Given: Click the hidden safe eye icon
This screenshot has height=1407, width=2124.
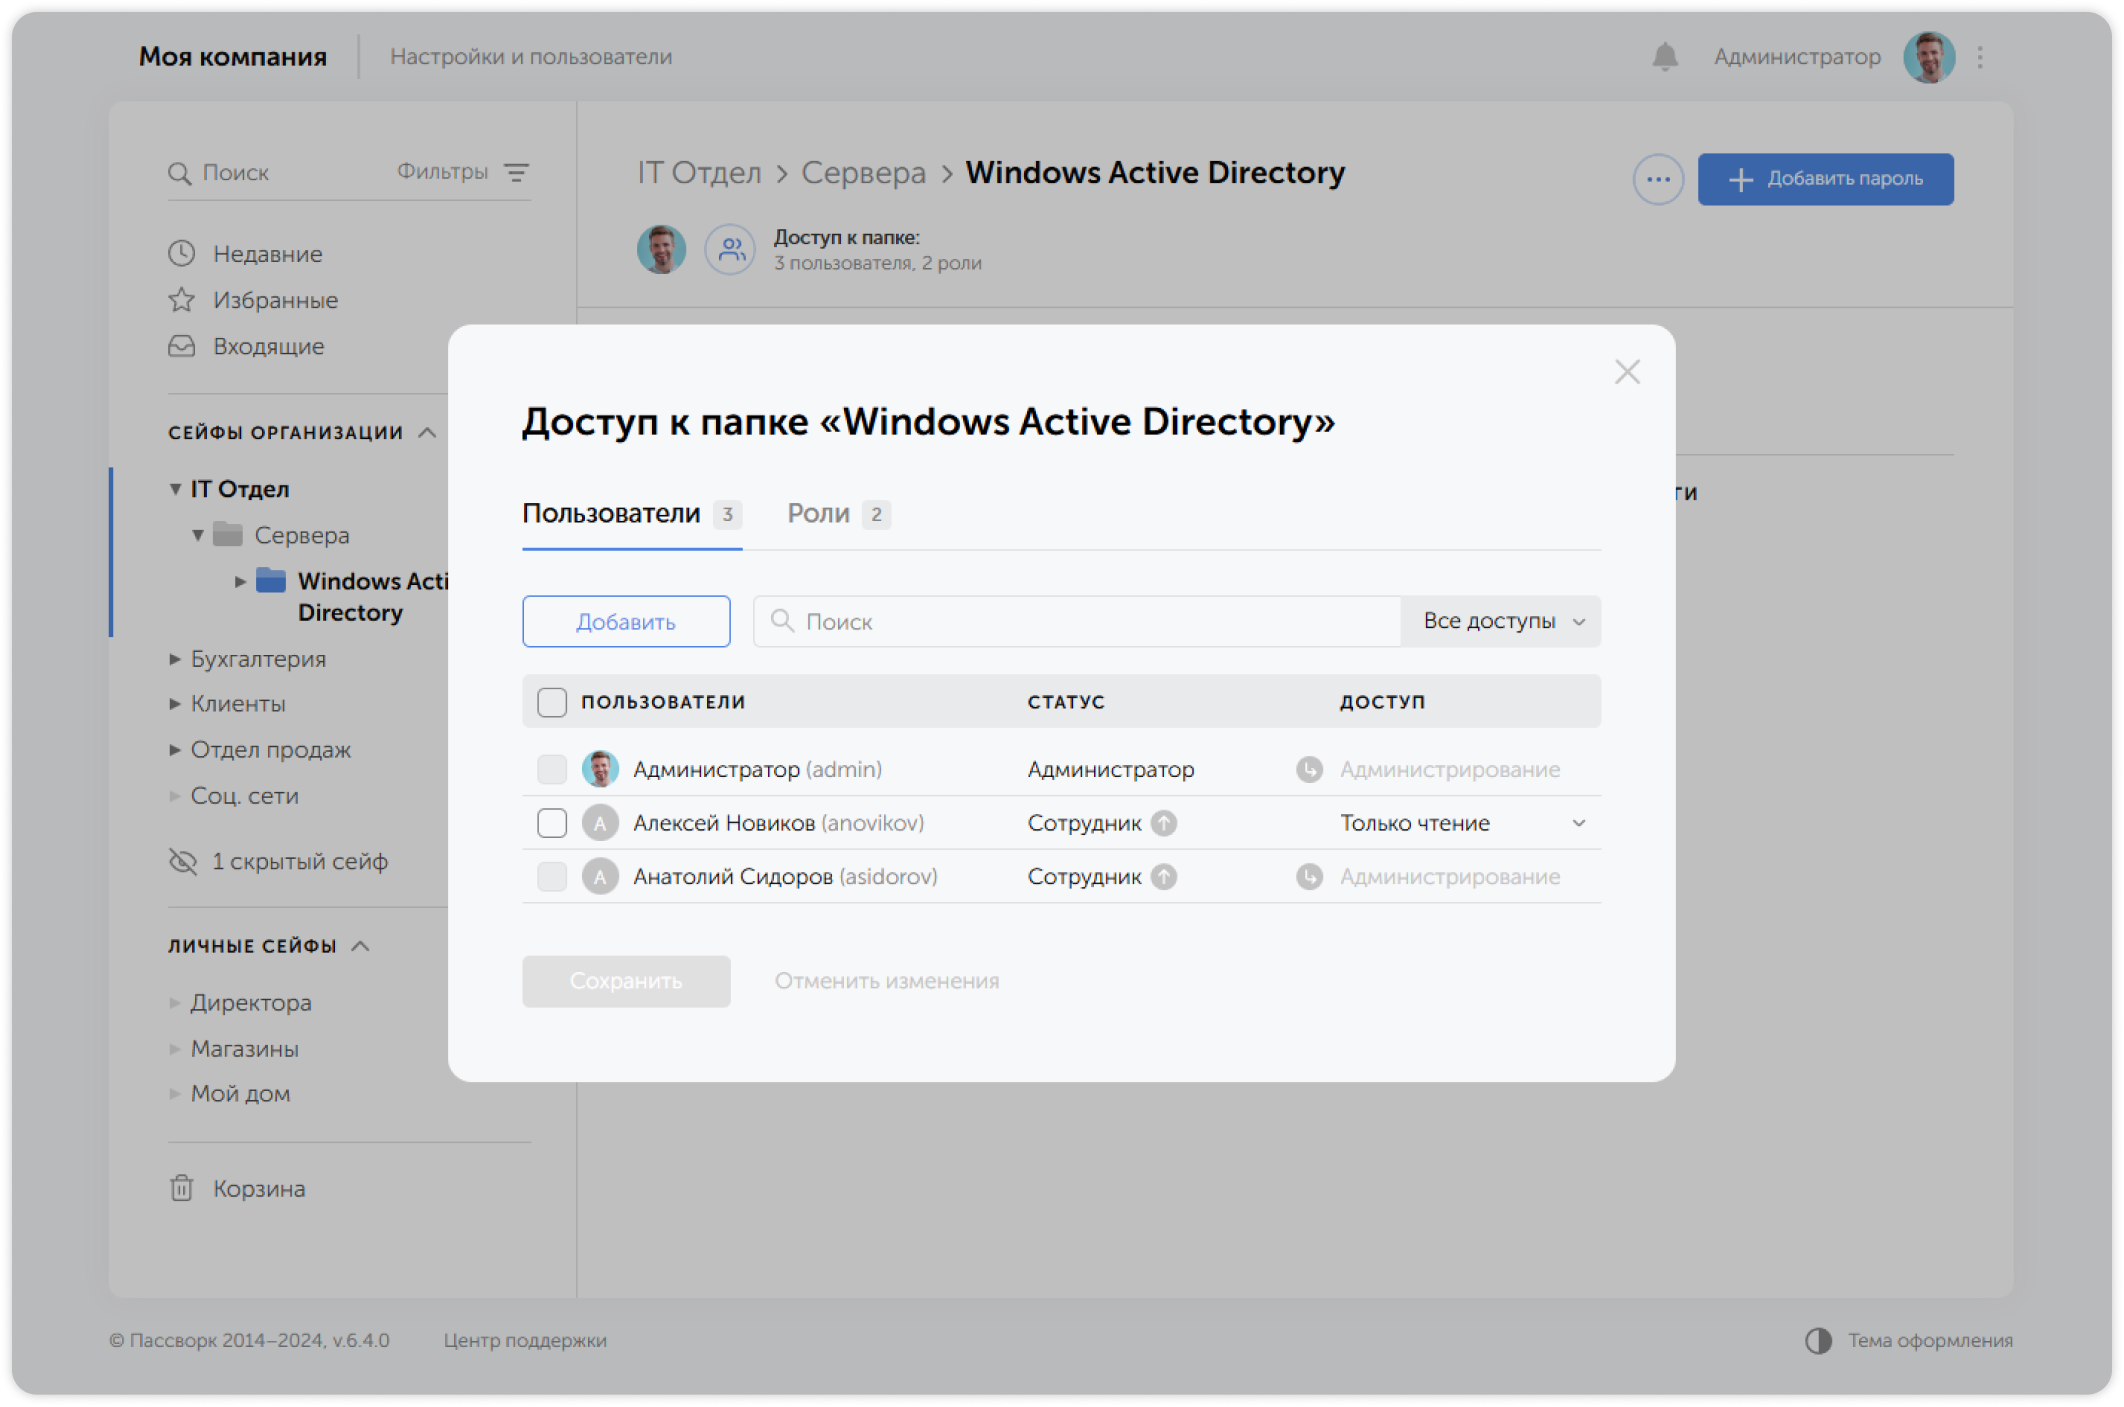Looking at the screenshot, I should [x=183, y=861].
